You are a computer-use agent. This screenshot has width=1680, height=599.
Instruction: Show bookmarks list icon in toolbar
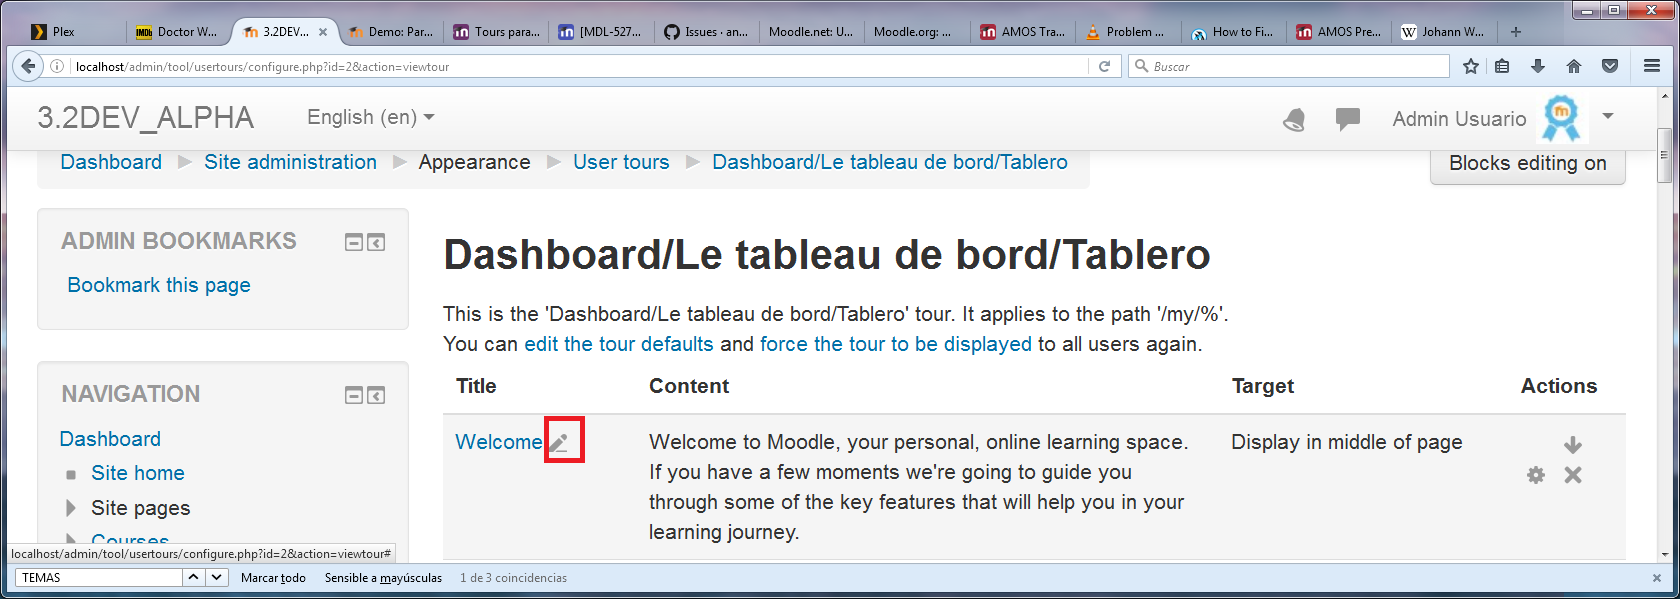1502,66
